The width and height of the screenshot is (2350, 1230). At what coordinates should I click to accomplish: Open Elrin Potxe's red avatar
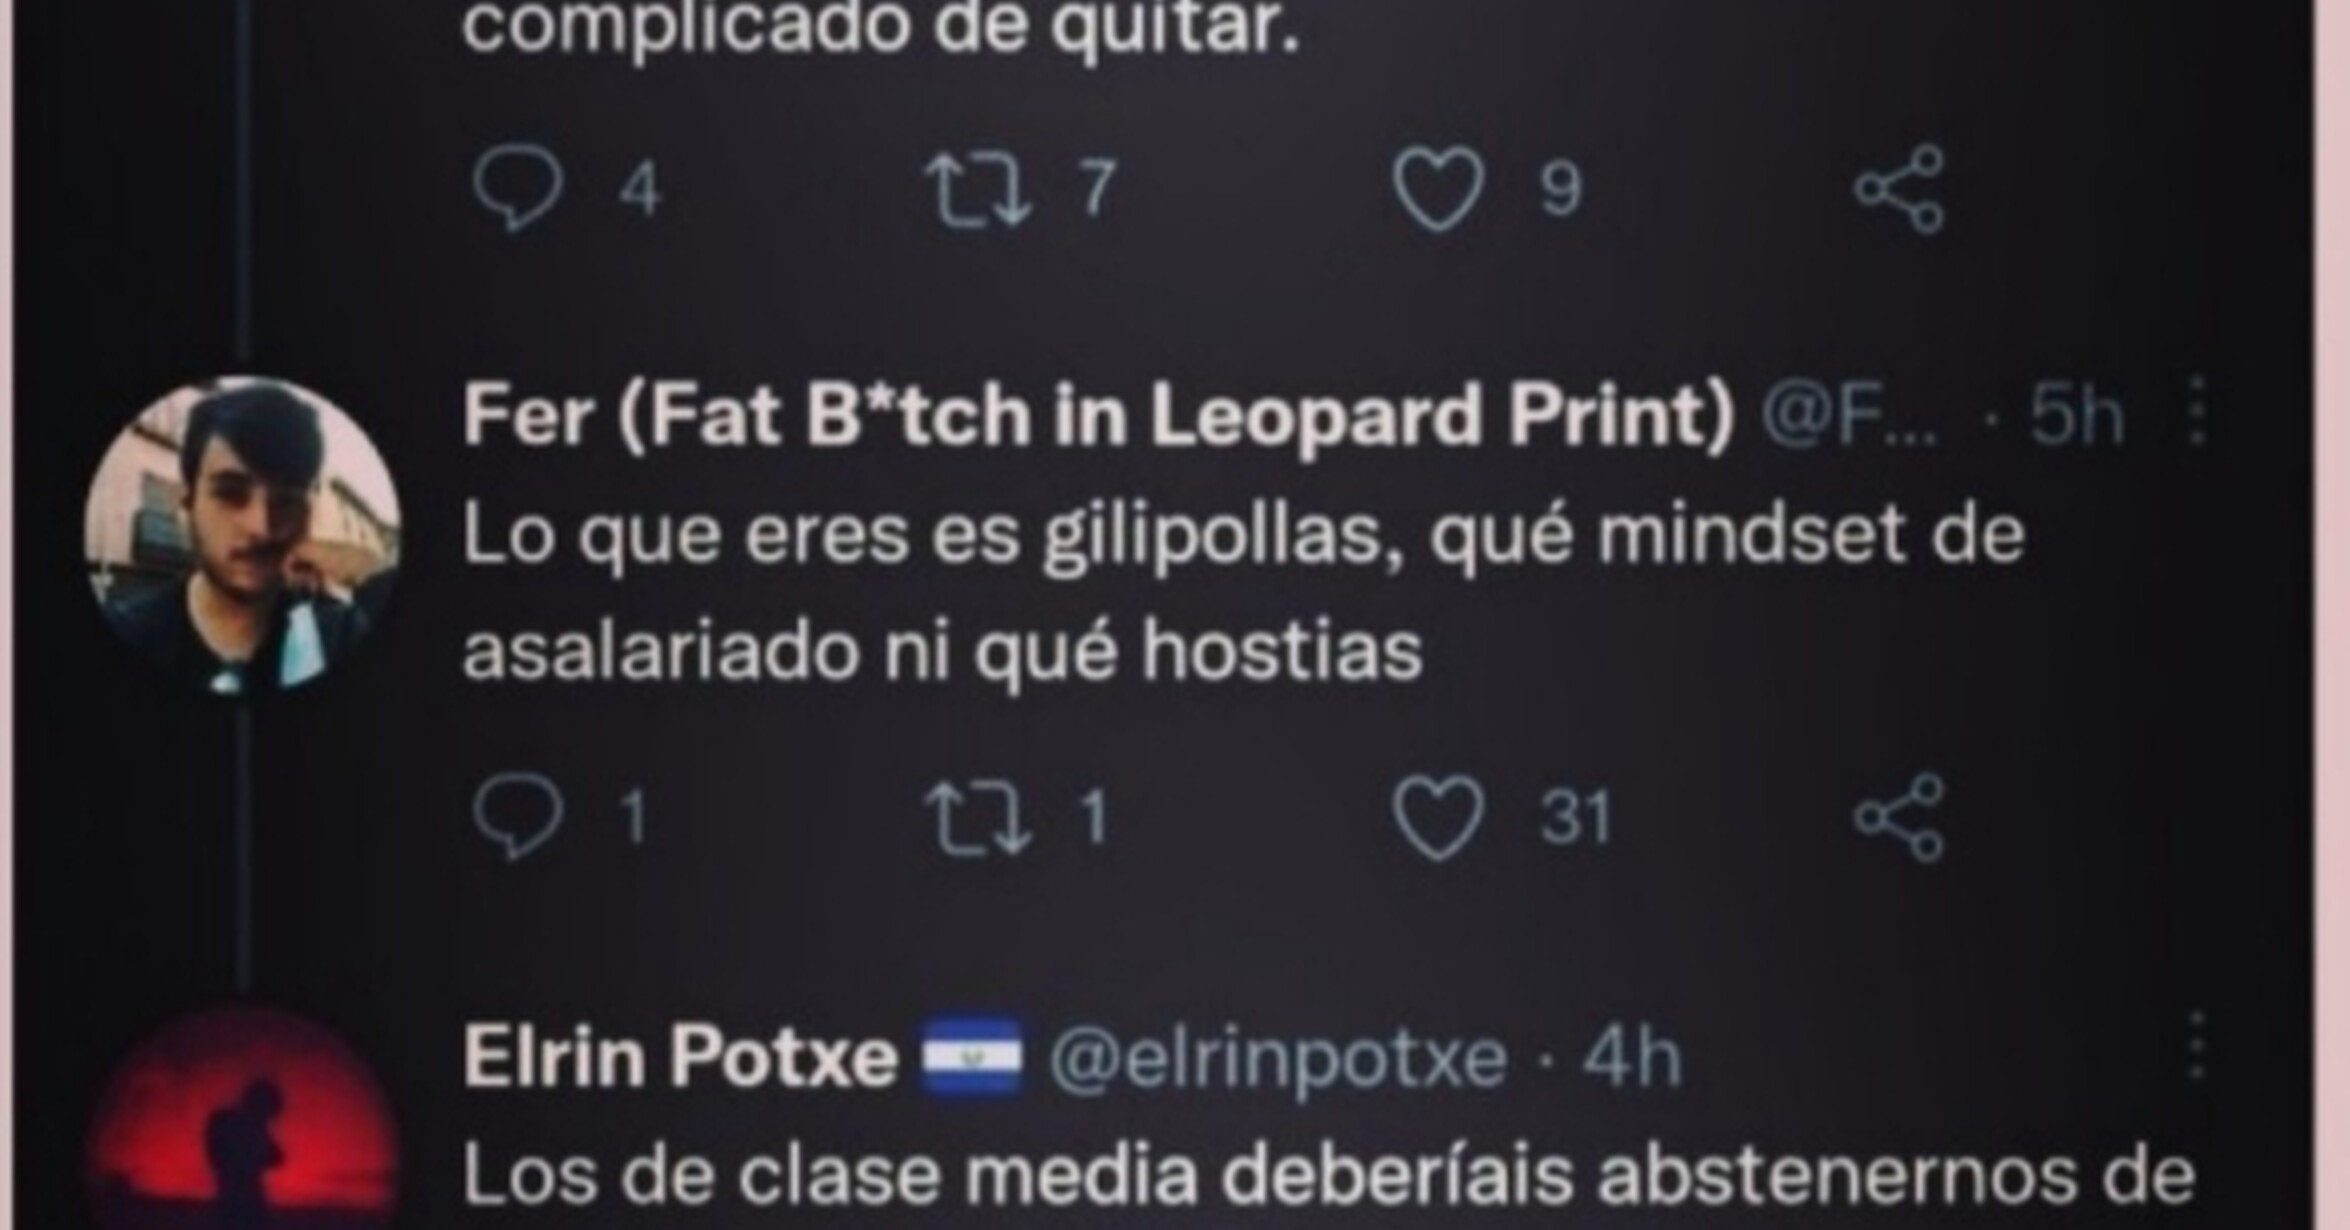[x=242, y=1120]
